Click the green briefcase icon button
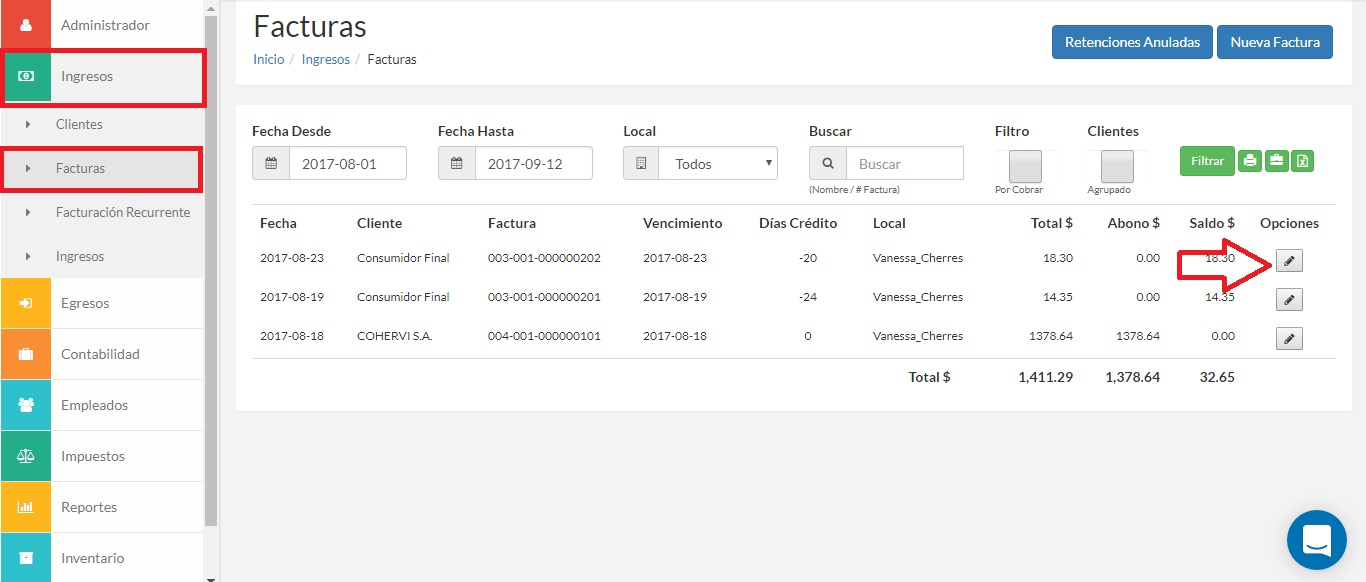This screenshot has width=1366, height=582. coord(1276,160)
